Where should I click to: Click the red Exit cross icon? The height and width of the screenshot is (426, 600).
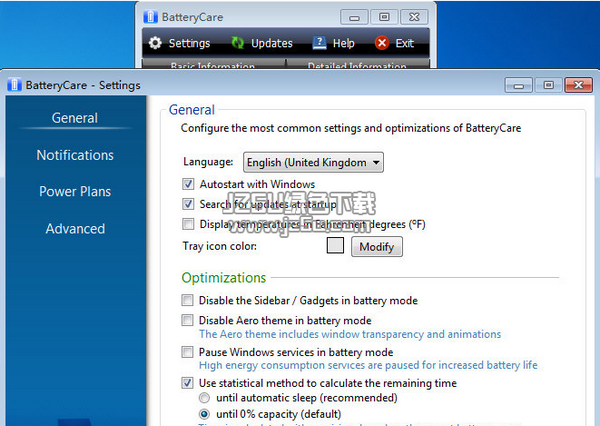[382, 43]
